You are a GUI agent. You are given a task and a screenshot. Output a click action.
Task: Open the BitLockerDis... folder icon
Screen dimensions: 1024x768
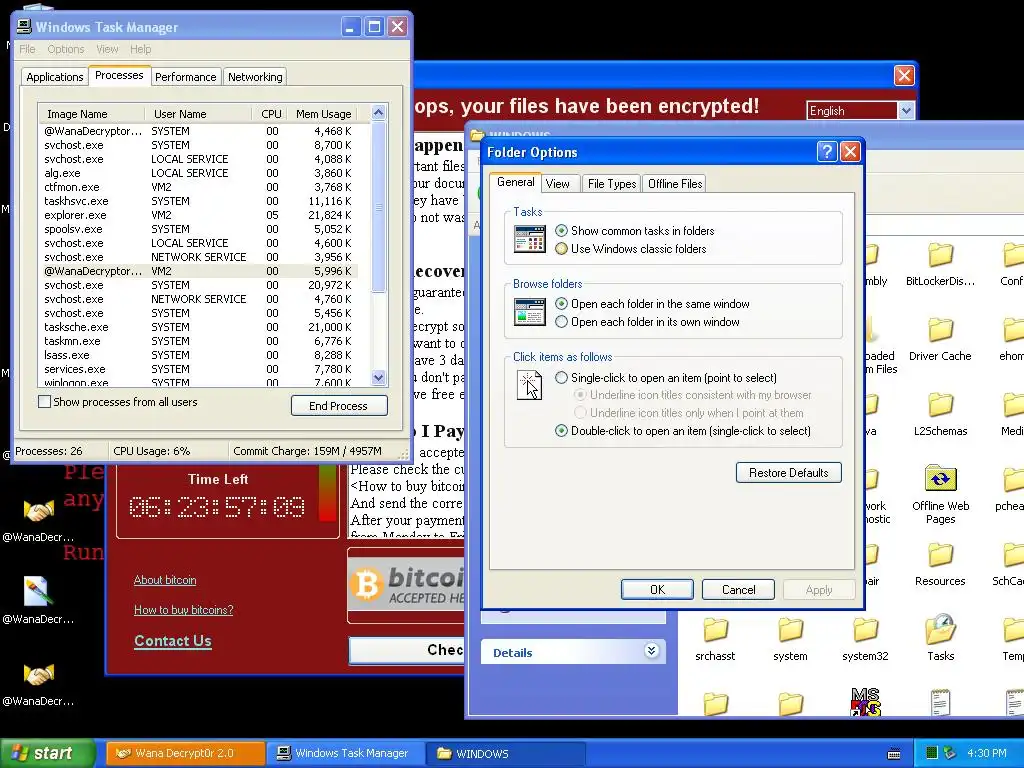(940, 255)
